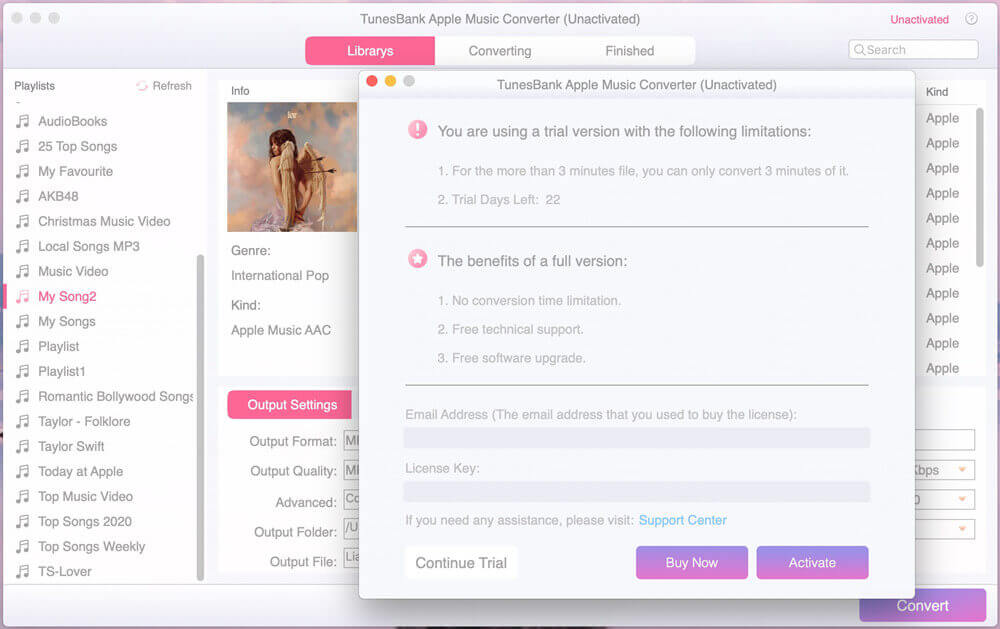Click the music note icon beside TS-Lover
The height and width of the screenshot is (629, 1000).
point(22,572)
